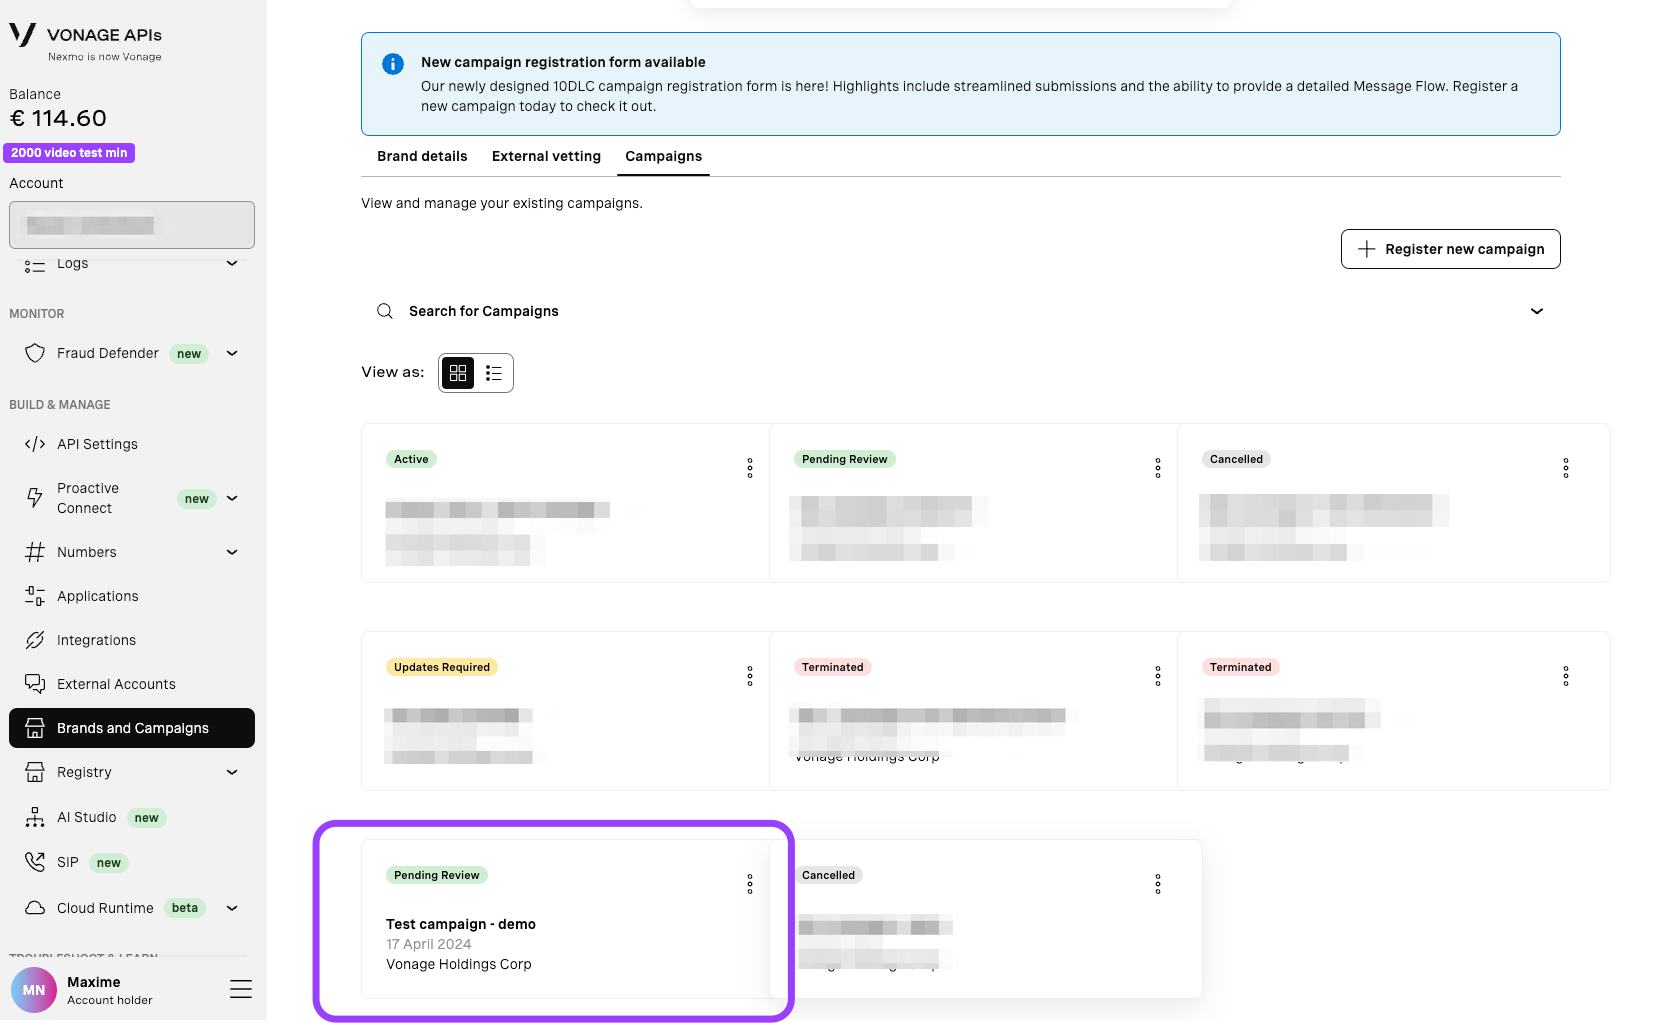Open kebab menu on bottom-row Cancelled card
This screenshot has height=1023, width=1654.
[x=1158, y=884]
